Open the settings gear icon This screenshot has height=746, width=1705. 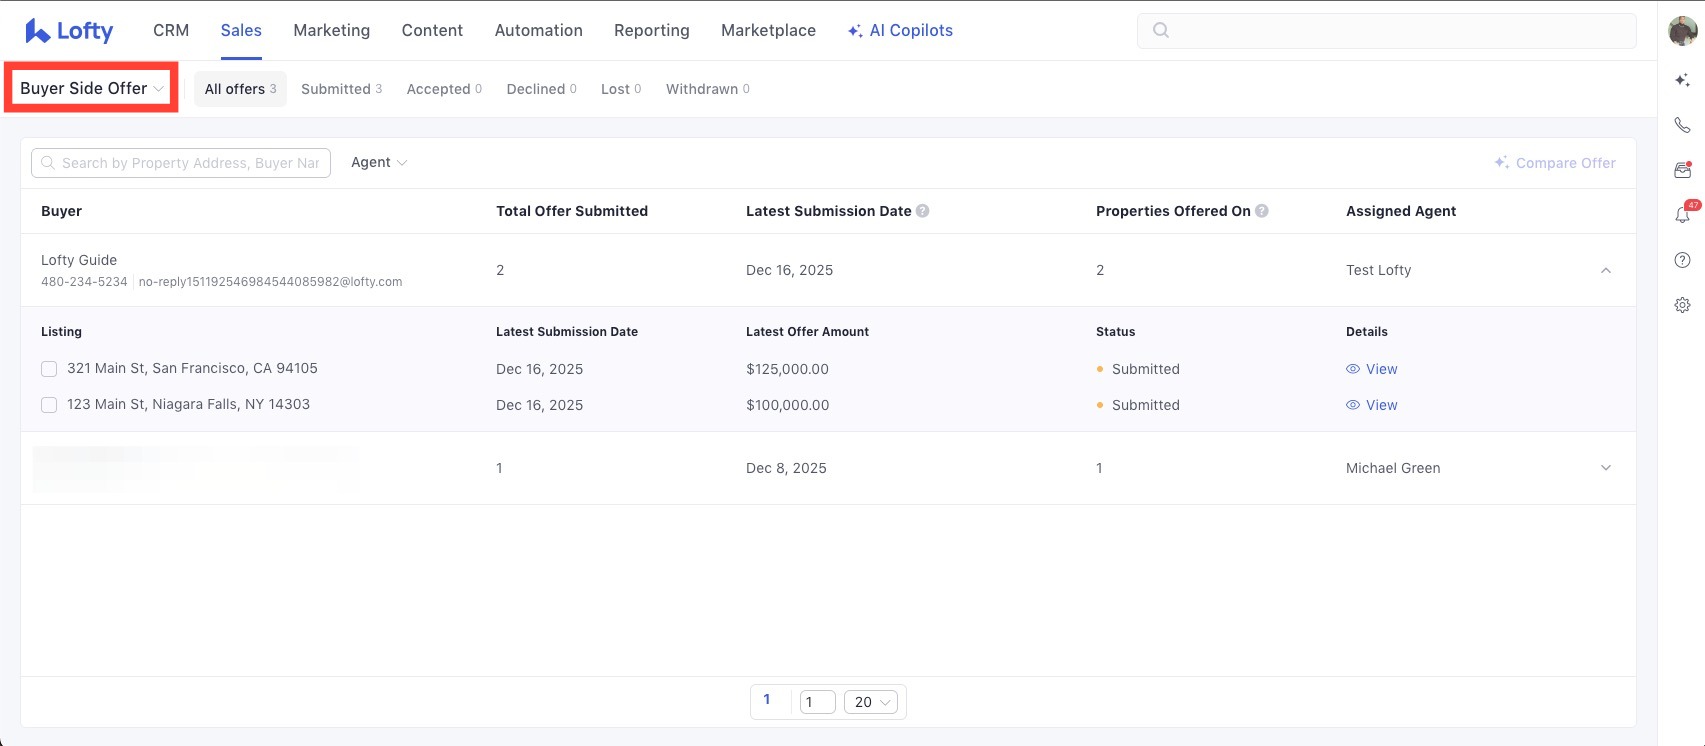(1682, 305)
